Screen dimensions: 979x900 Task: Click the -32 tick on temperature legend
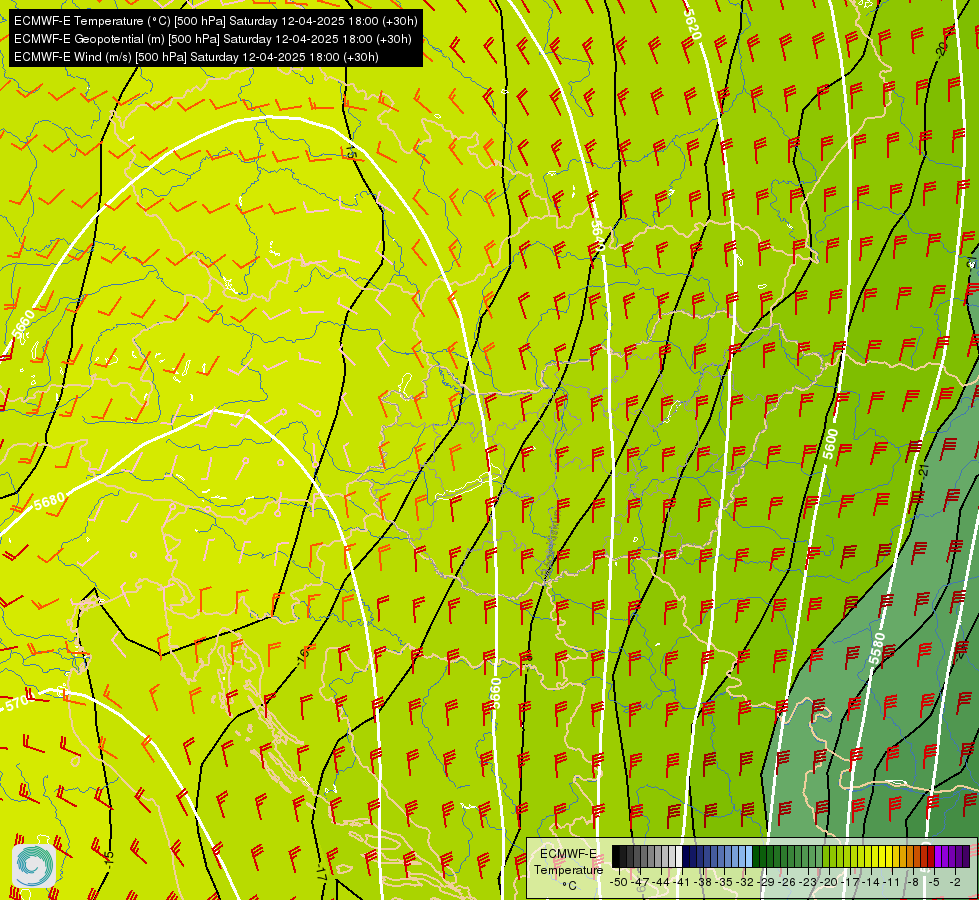(745, 882)
